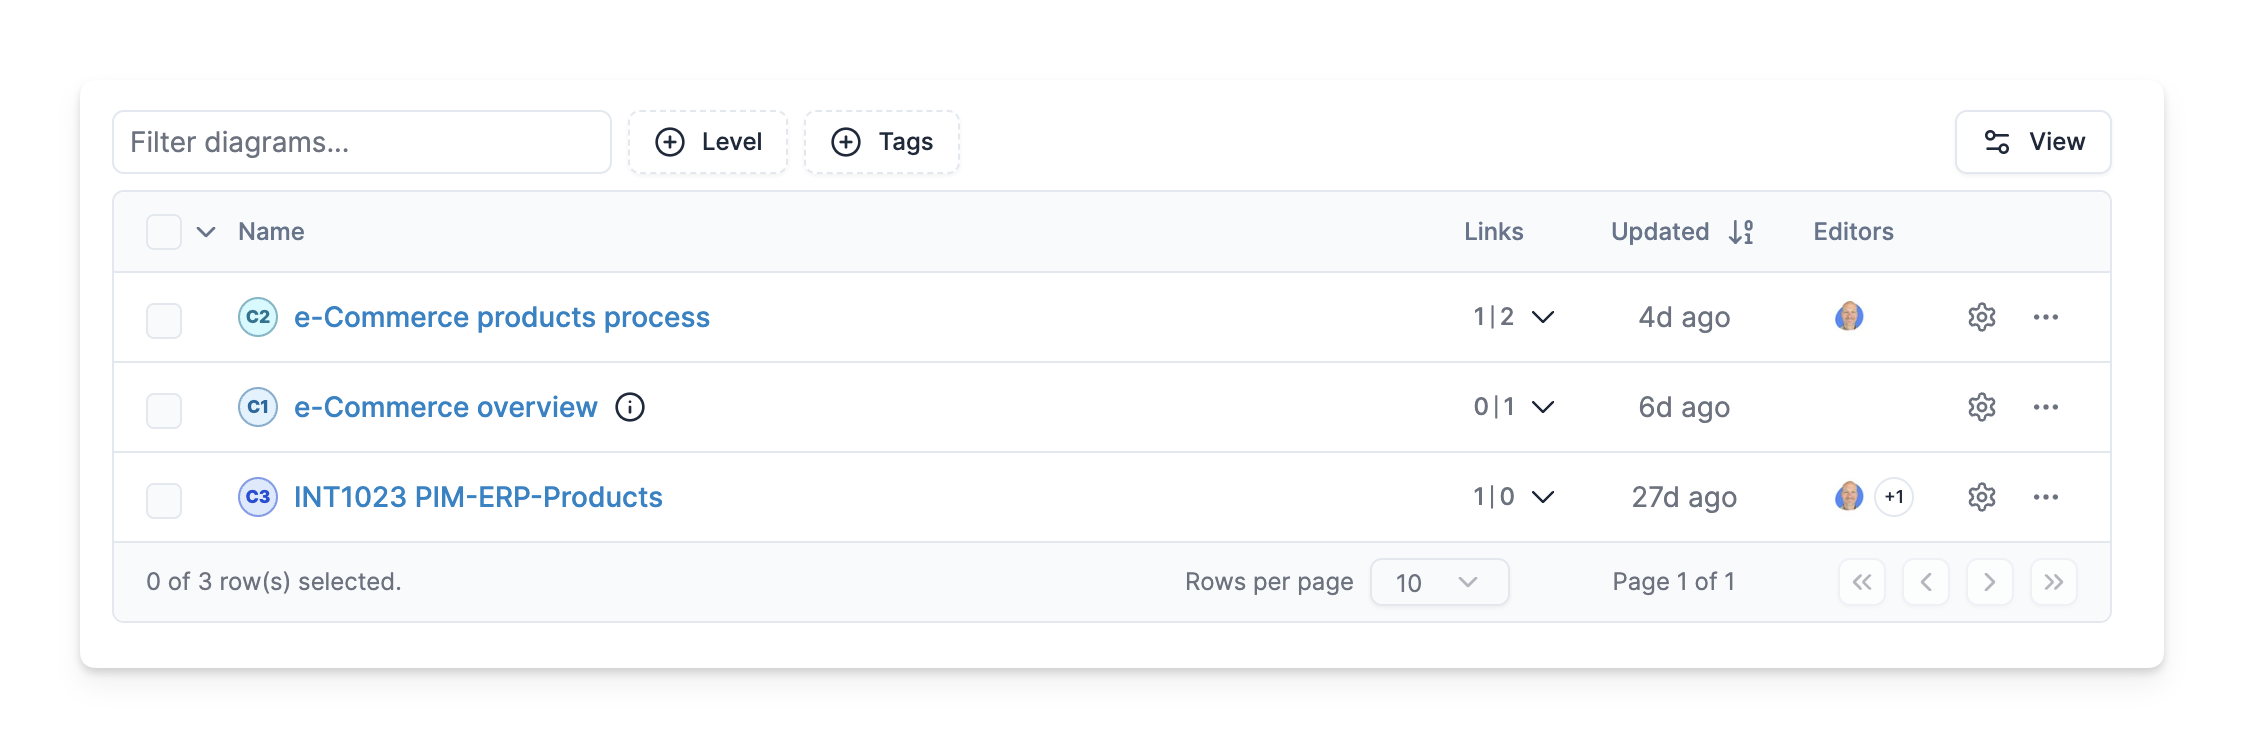Viewport: 2244px width, 748px height.
Task: Add a Tags filter
Action: click(882, 142)
